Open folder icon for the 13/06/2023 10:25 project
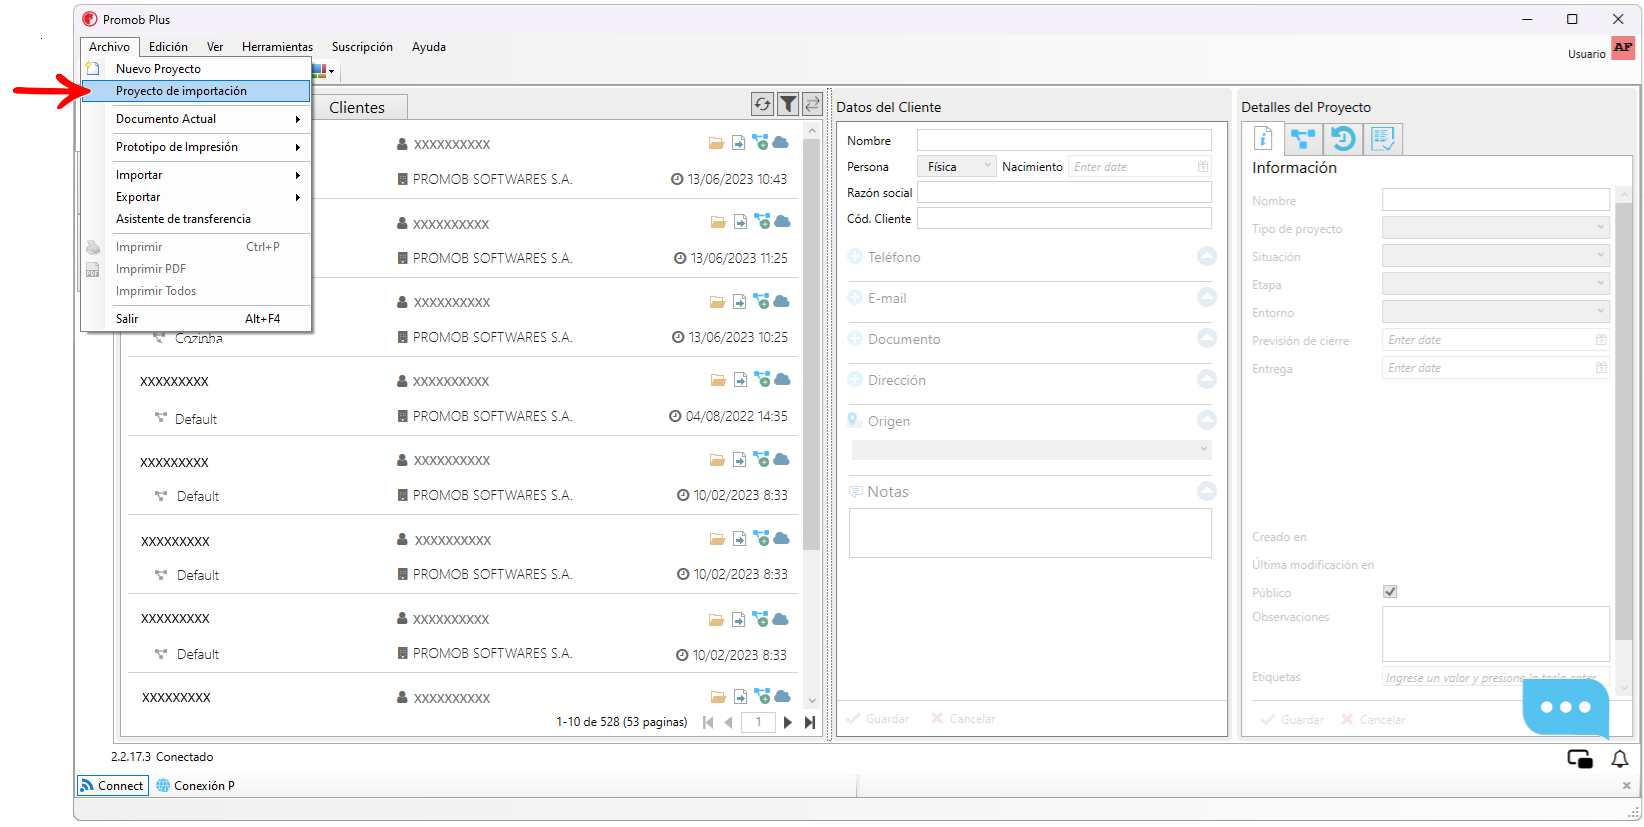This screenshot has height=827, width=1644. point(717,301)
